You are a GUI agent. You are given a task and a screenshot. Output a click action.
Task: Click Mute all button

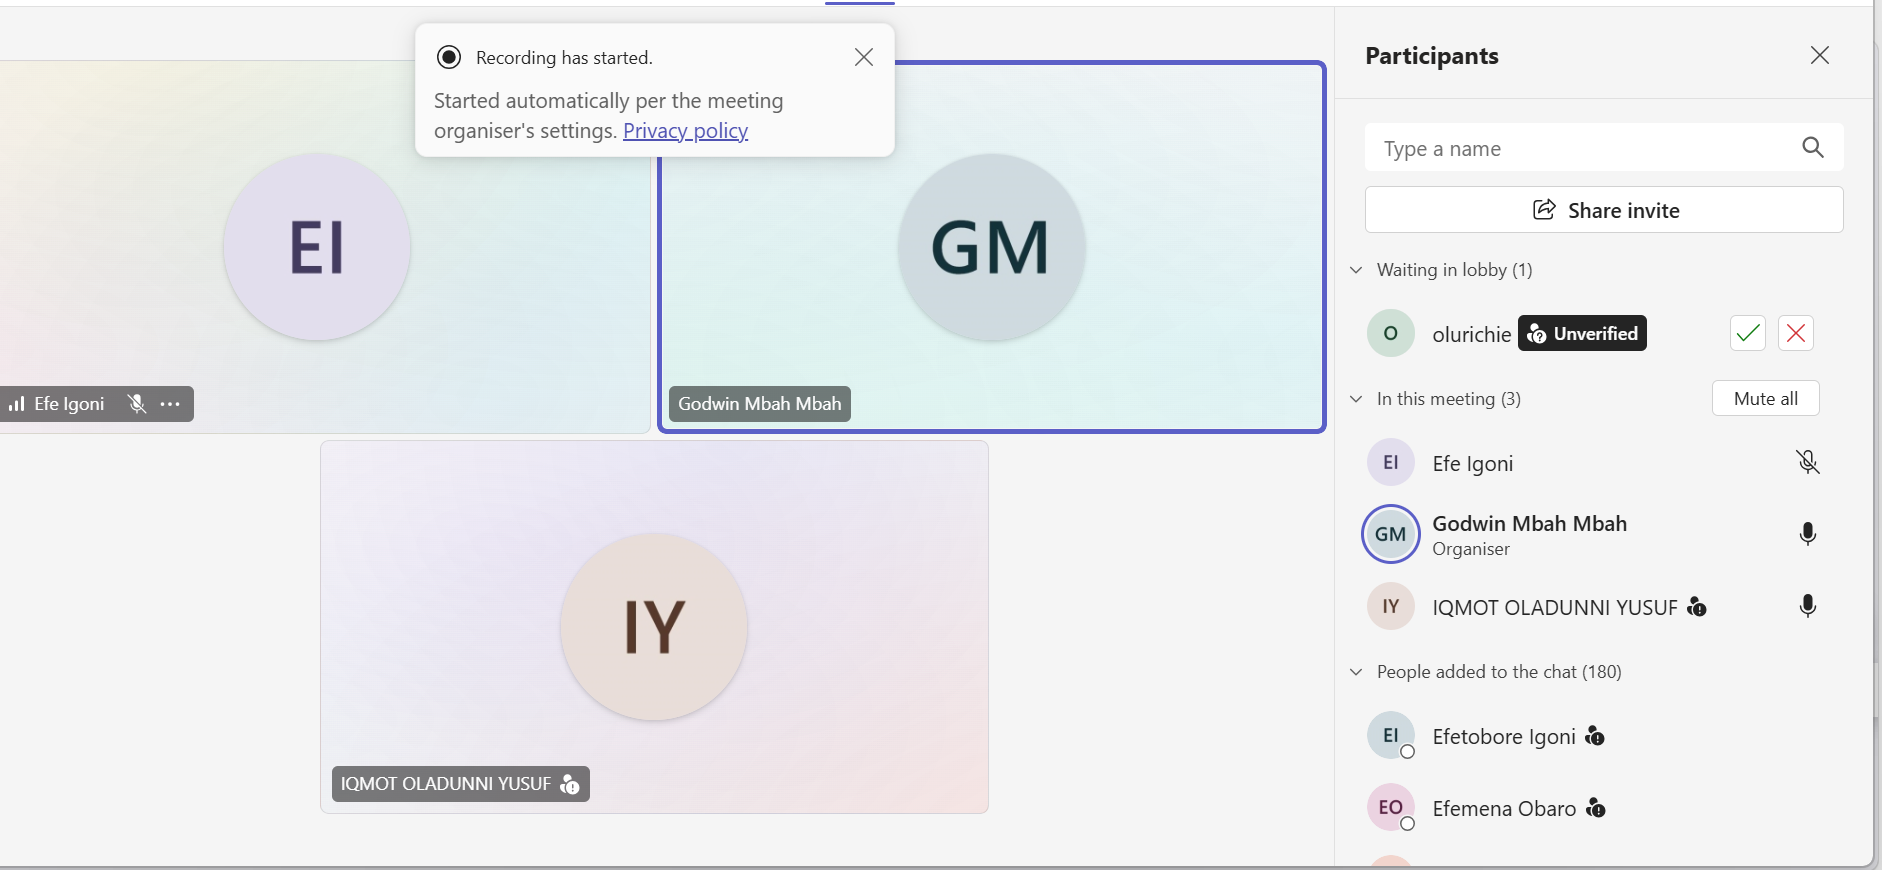coord(1765,398)
